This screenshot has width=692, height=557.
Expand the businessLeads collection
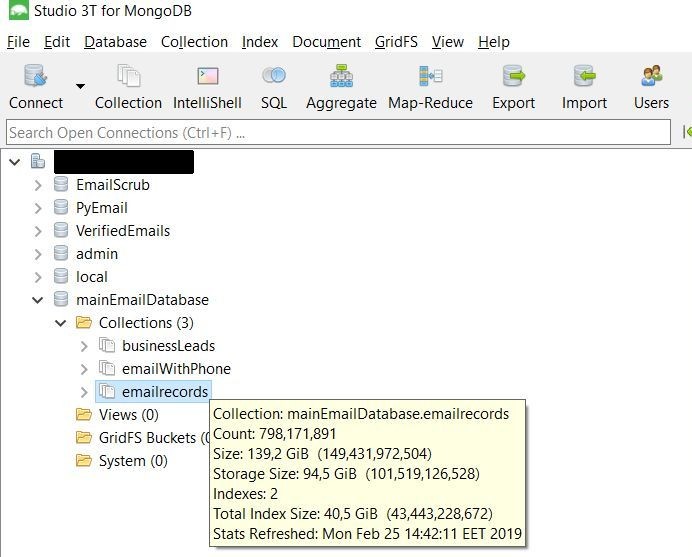[84, 346]
